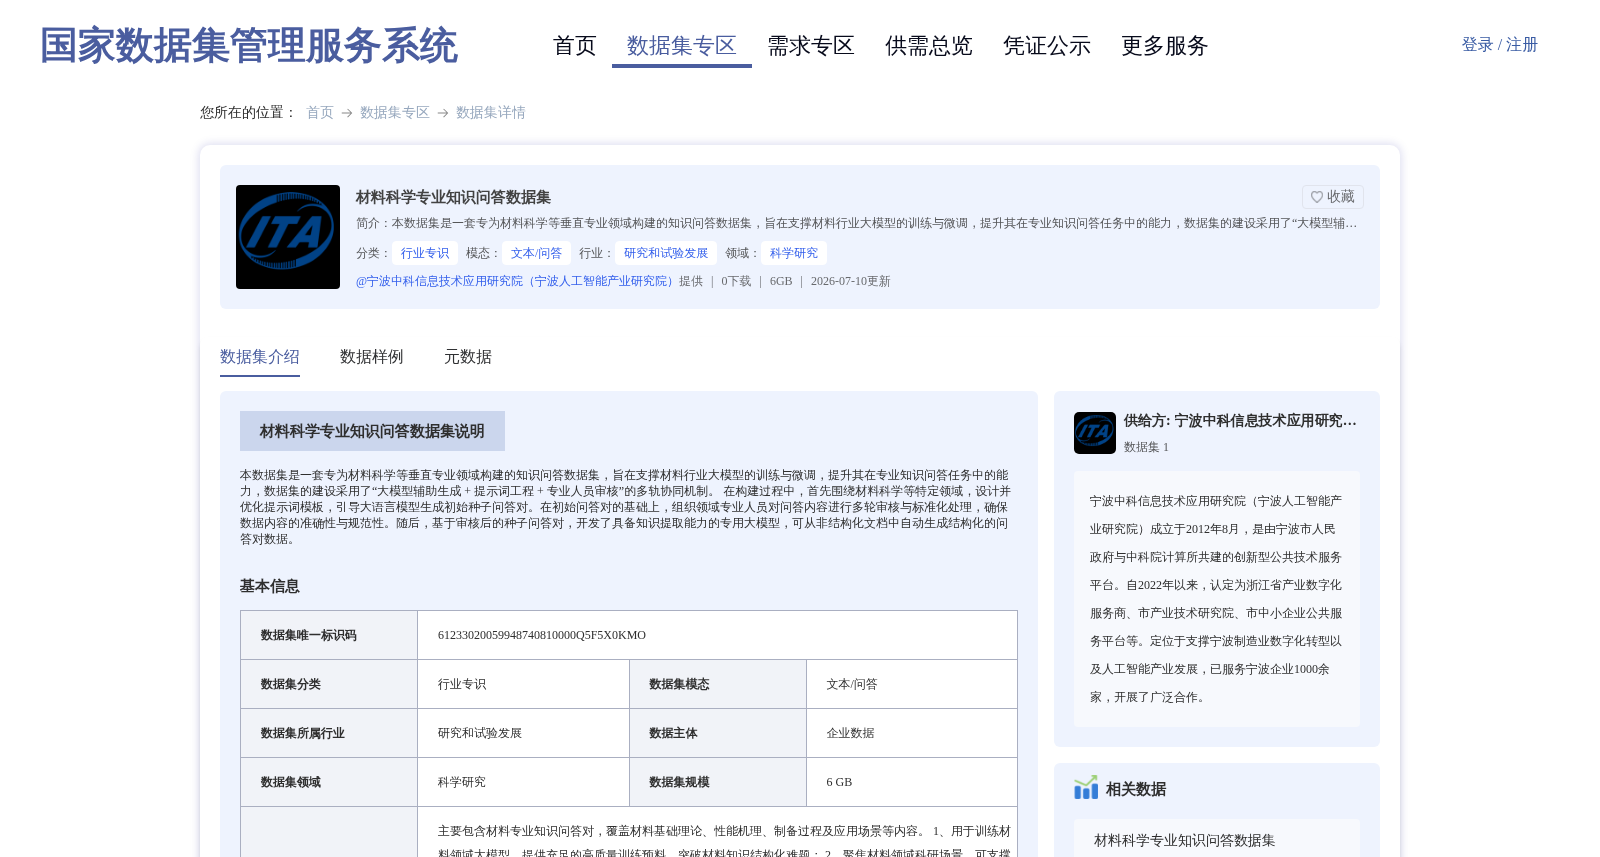This screenshot has width=1600, height=857.
Task: Click the 数据集规模 table label
Action: pyautogui.click(x=679, y=782)
